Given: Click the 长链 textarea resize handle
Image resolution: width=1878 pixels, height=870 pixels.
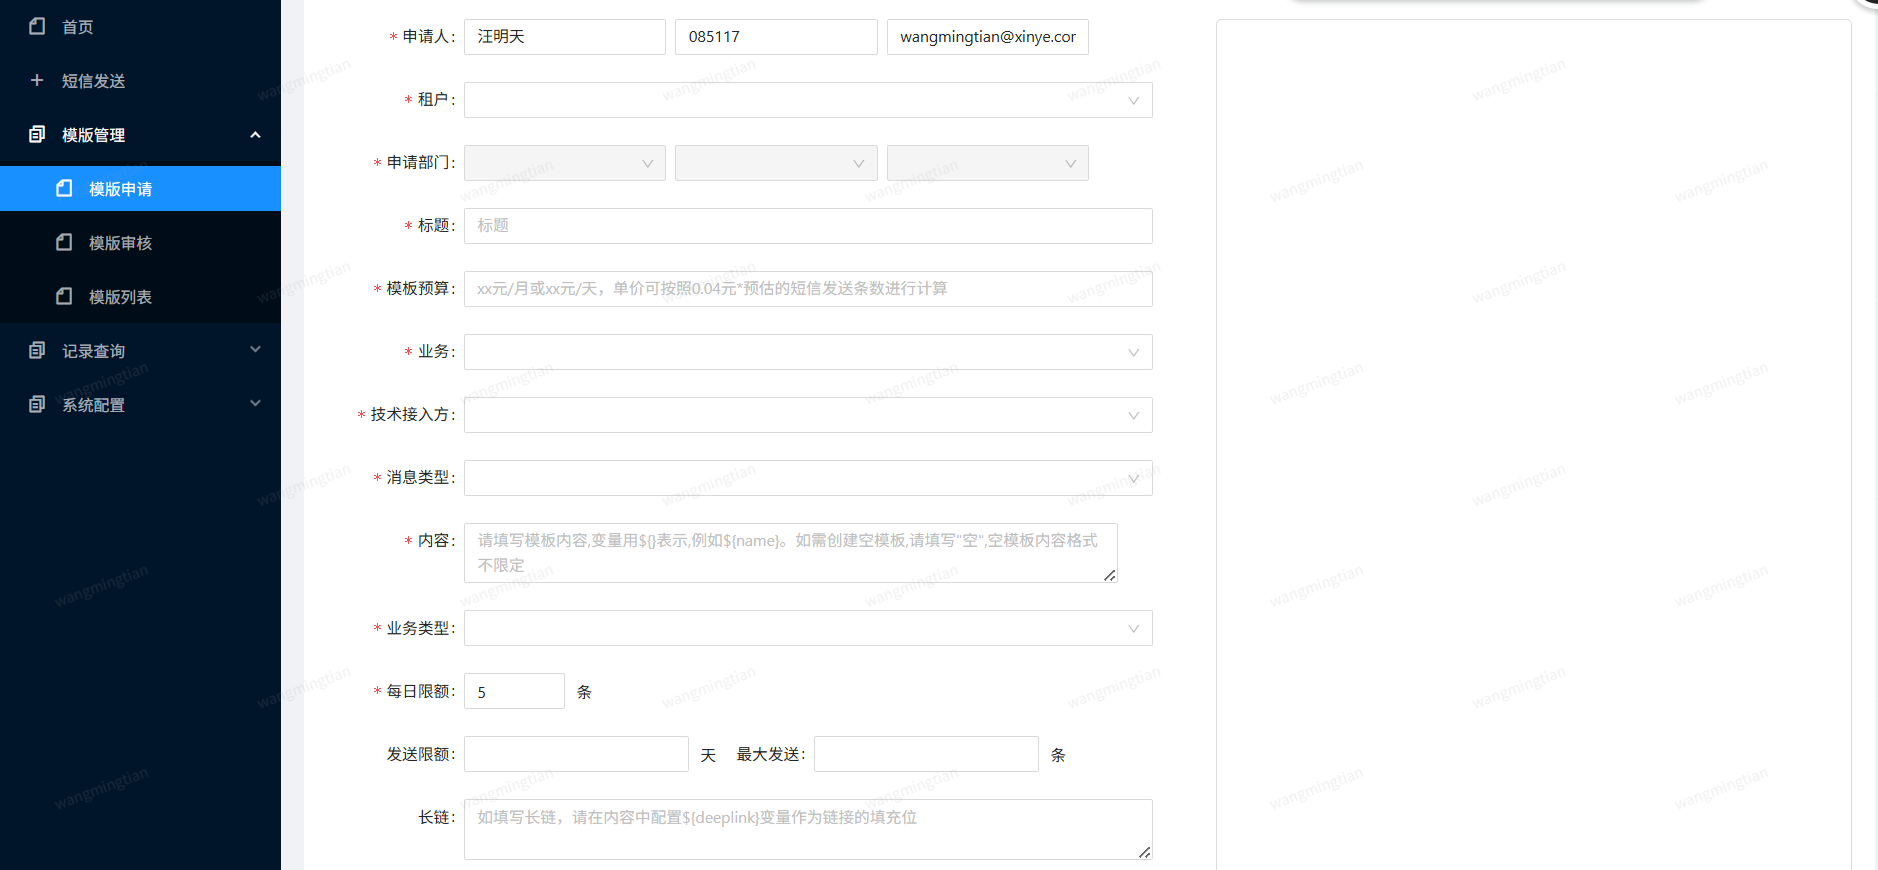Looking at the screenshot, I should [x=1145, y=852].
